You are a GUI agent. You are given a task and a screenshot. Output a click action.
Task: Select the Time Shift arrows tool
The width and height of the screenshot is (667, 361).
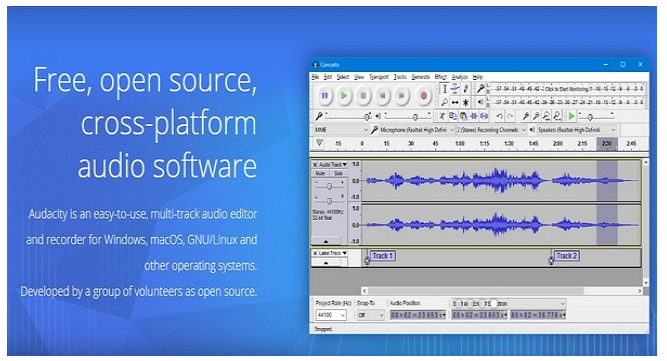[455, 102]
